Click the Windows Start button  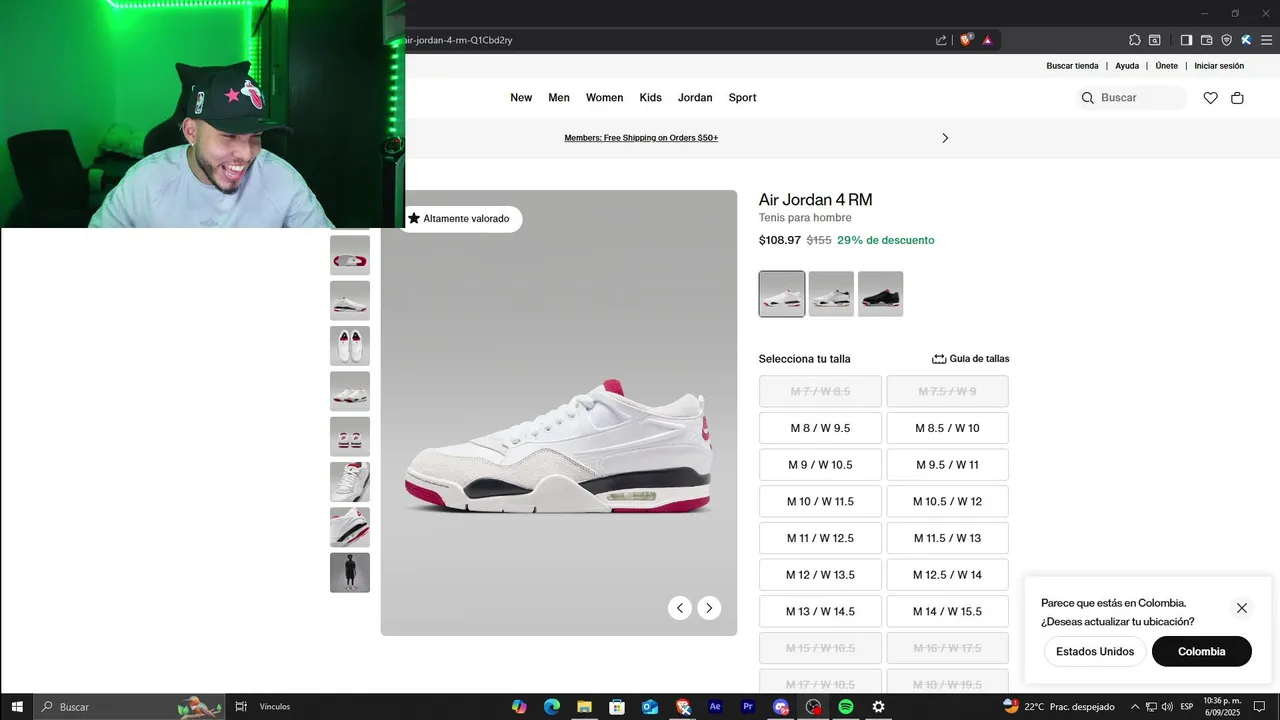click(x=17, y=707)
